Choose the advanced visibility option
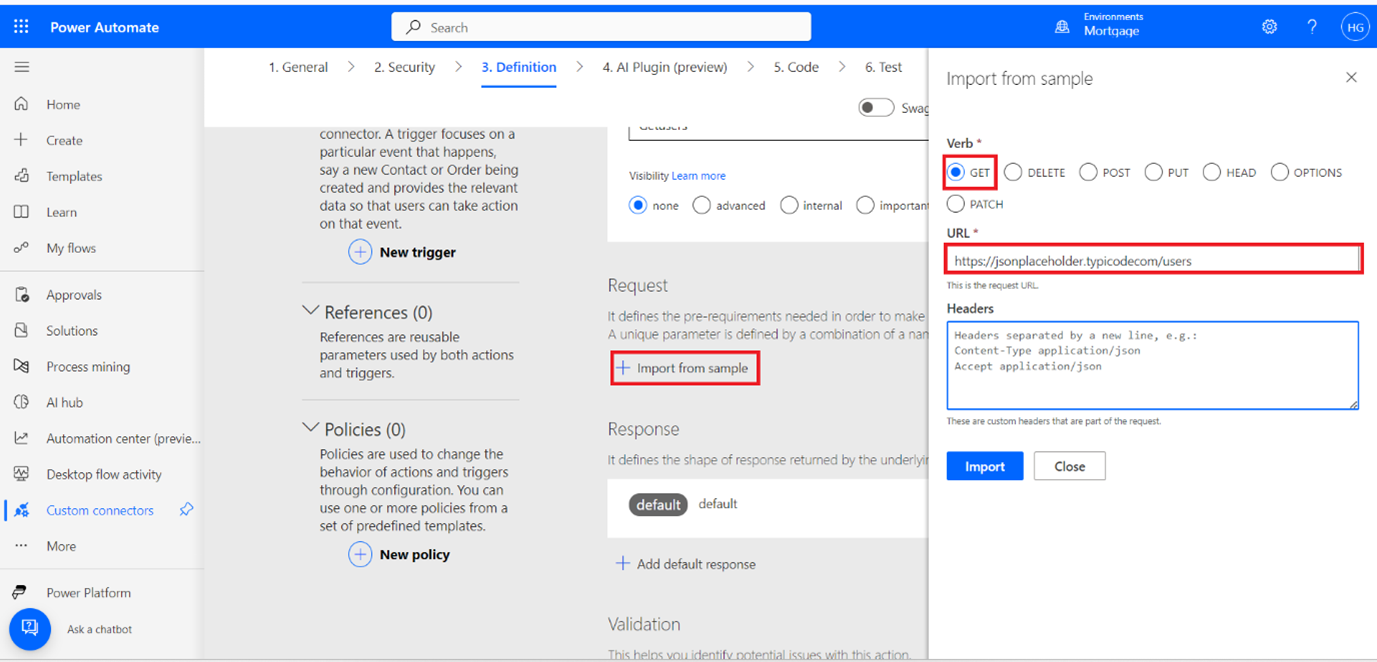This screenshot has width=1377, height=662. [702, 206]
